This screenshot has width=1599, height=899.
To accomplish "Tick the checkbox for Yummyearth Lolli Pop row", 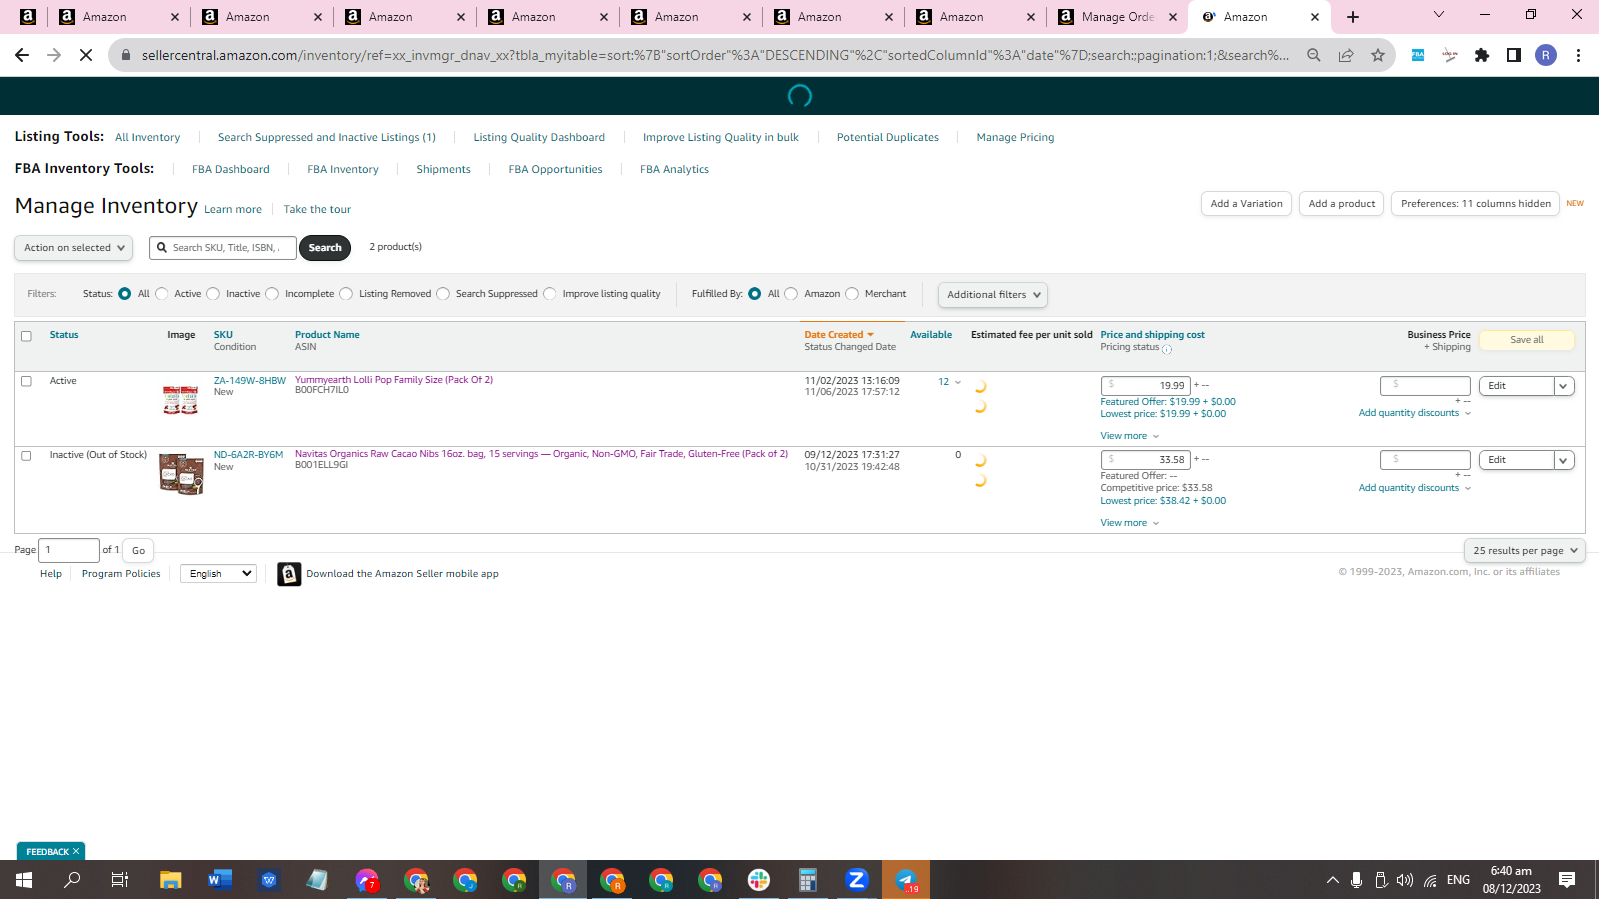I will [27, 381].
